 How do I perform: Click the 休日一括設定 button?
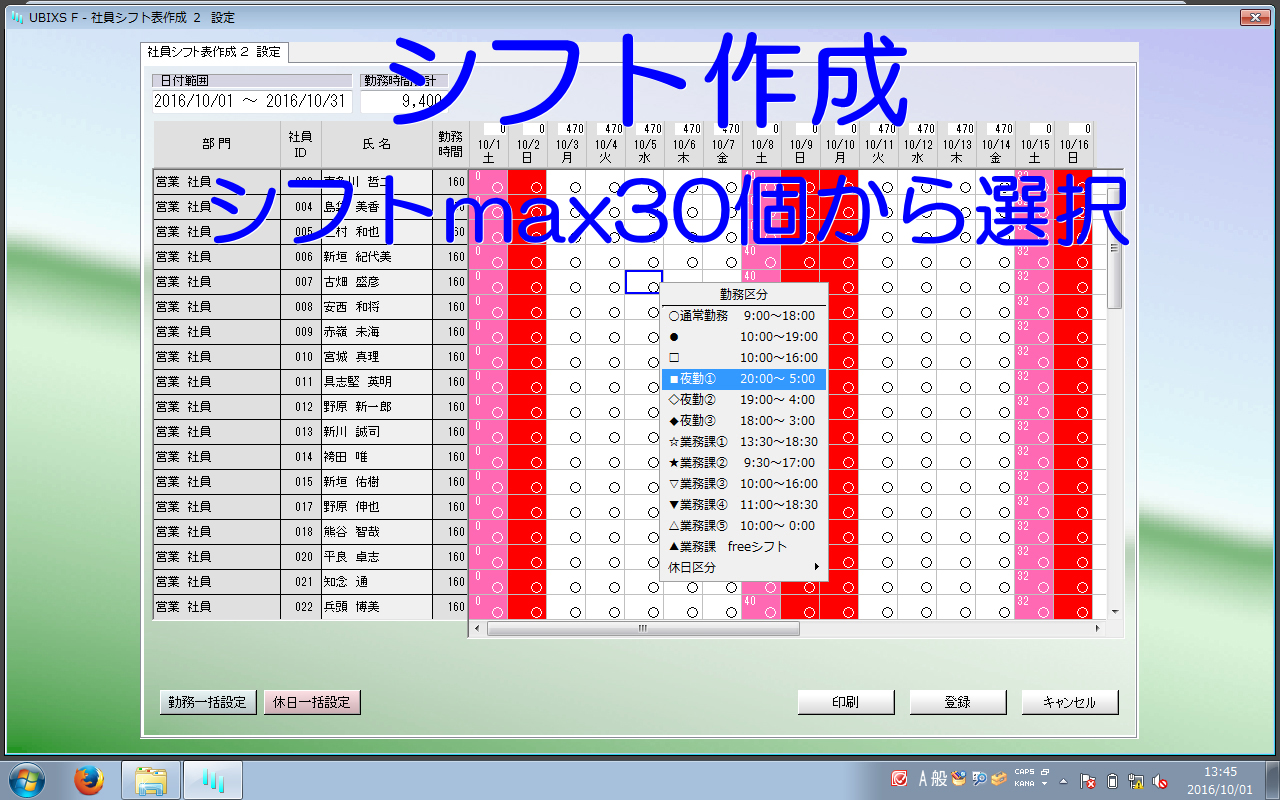click(311, 702)
